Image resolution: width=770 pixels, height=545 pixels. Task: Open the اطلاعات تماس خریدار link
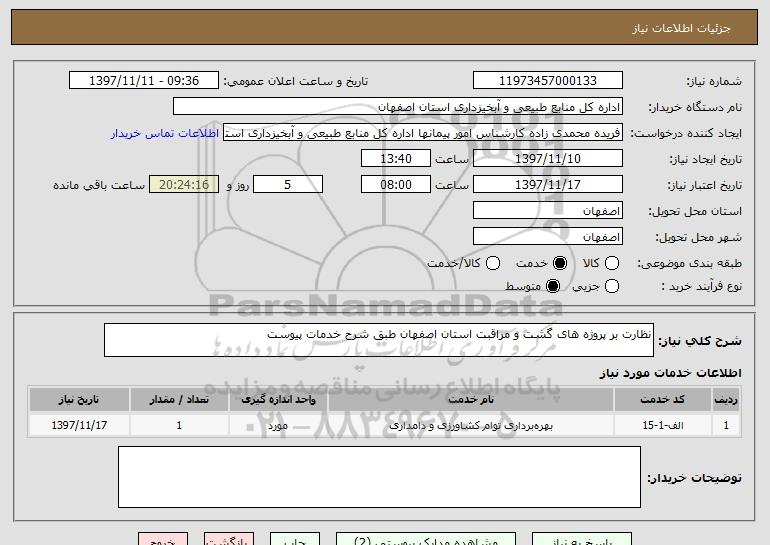tap(165, 133)
